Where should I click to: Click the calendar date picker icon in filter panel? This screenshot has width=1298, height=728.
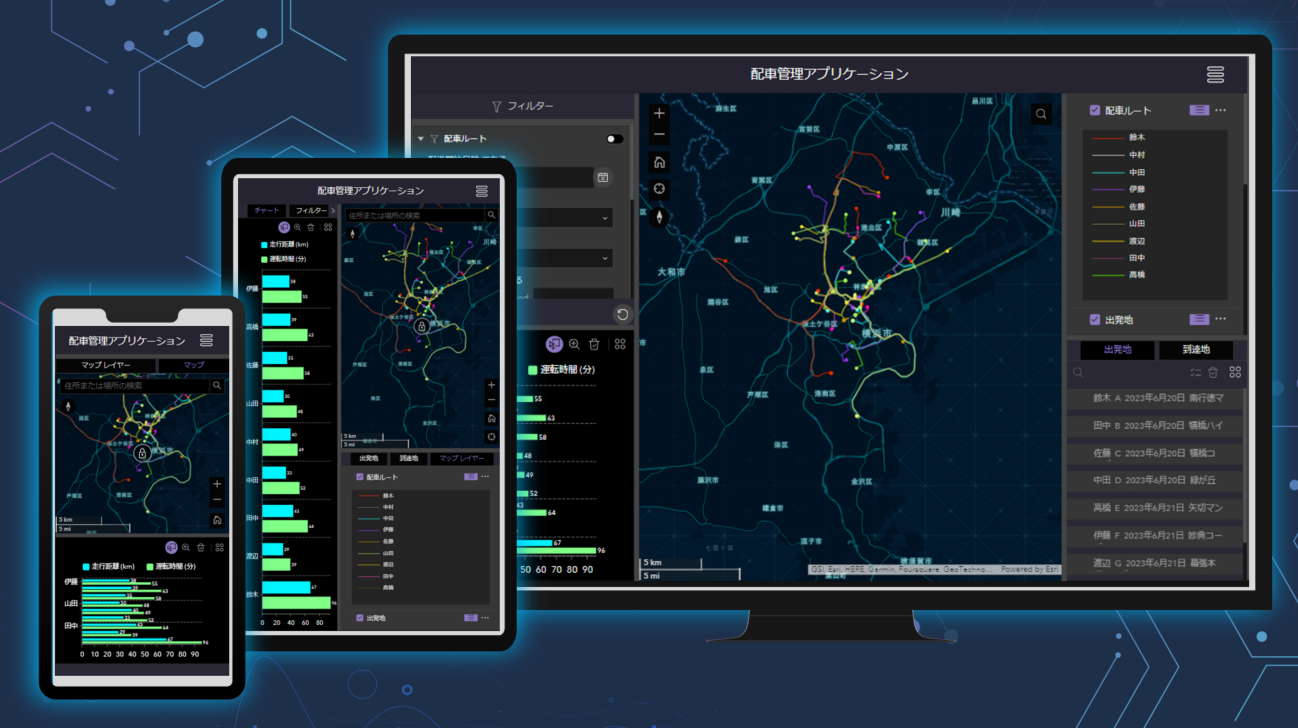click(x=603, y=177)
